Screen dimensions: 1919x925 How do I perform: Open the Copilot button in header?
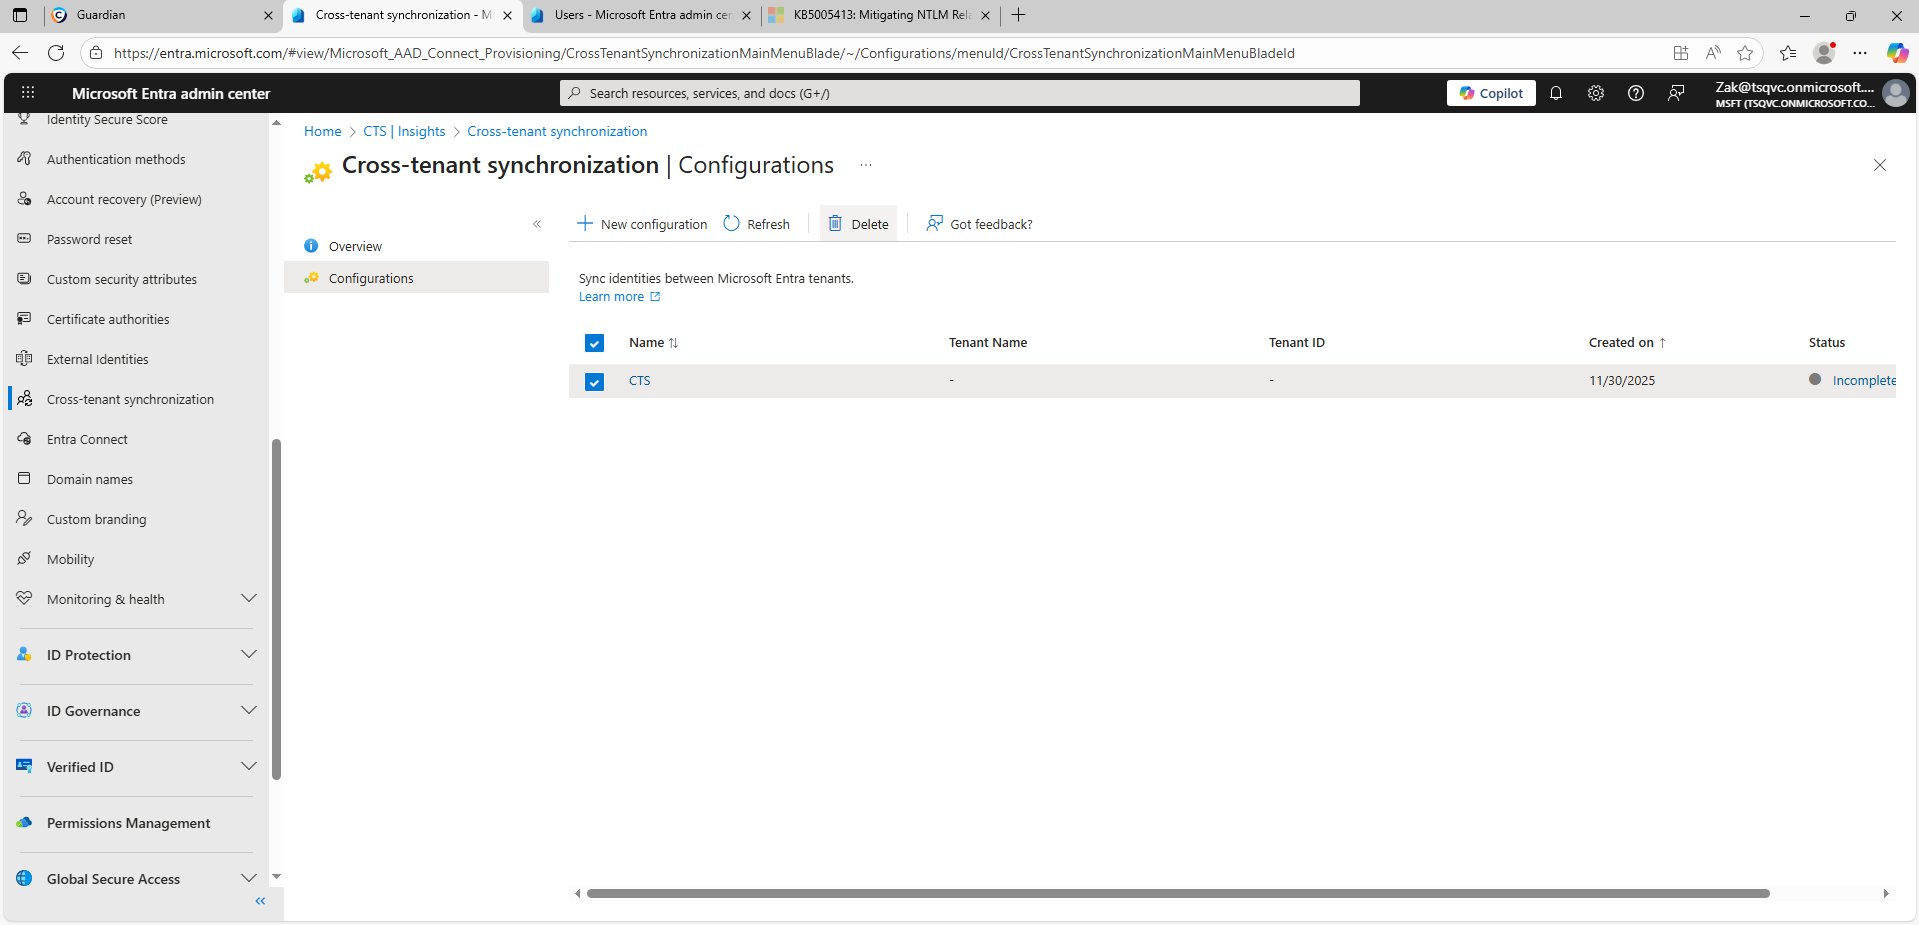coord(1491,93)
